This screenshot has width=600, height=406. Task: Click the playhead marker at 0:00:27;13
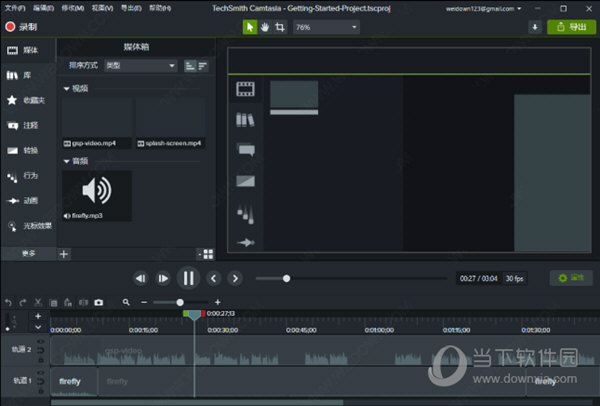(x=194, y=315)
